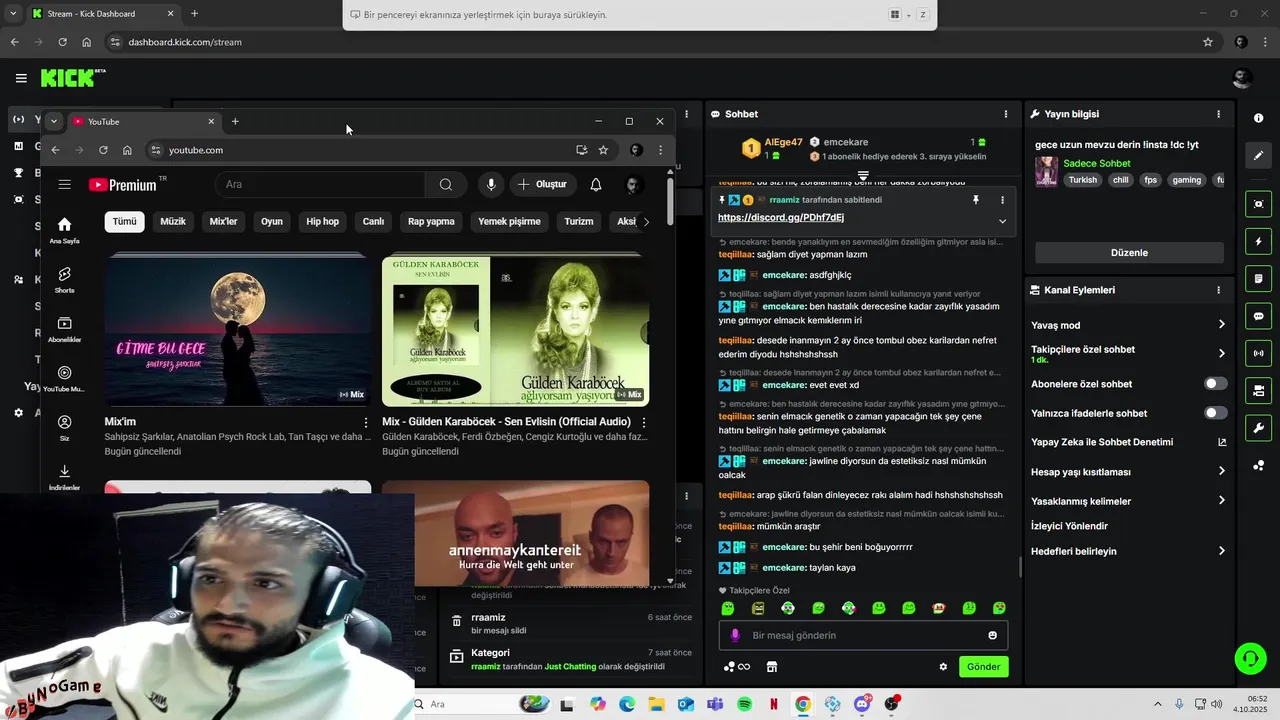
Task: Open Yayın bilgisi three-dot menu
Action: click(1218, 114)
